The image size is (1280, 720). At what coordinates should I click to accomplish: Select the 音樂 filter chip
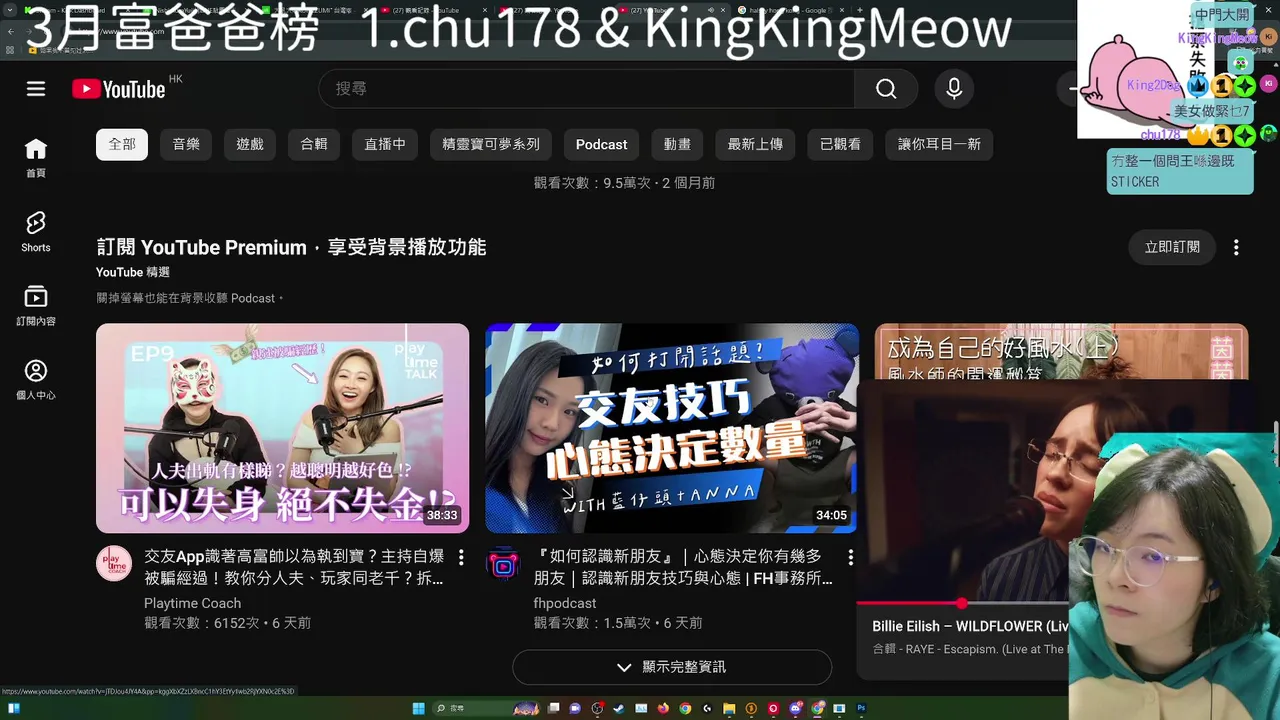pos(186,144)
